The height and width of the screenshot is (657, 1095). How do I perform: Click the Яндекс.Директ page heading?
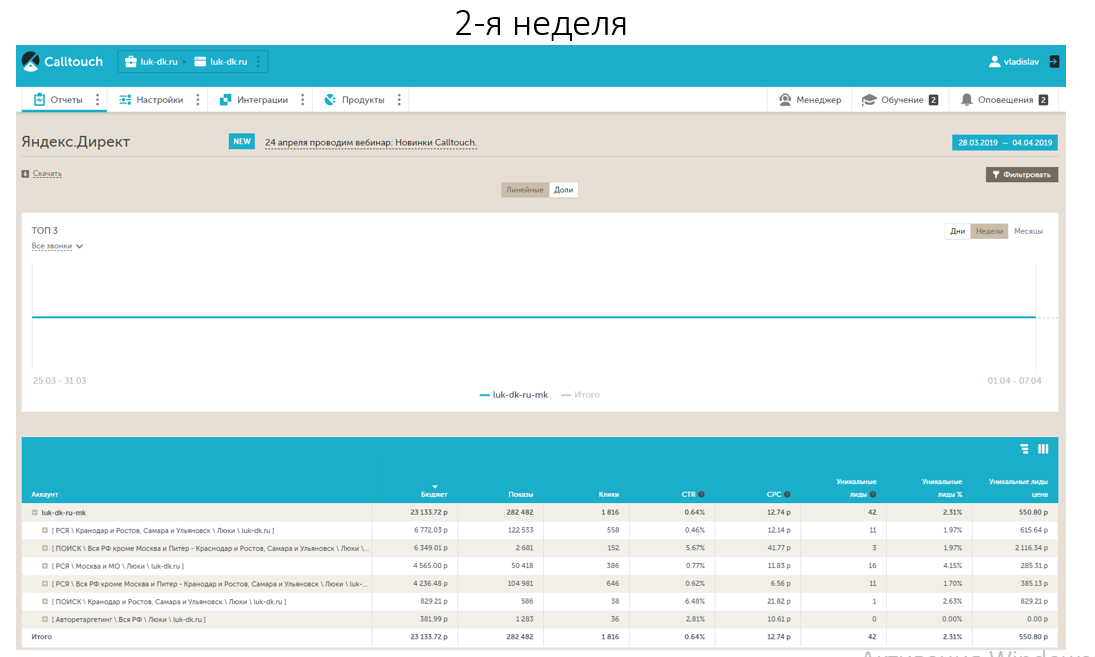point(75,142)
